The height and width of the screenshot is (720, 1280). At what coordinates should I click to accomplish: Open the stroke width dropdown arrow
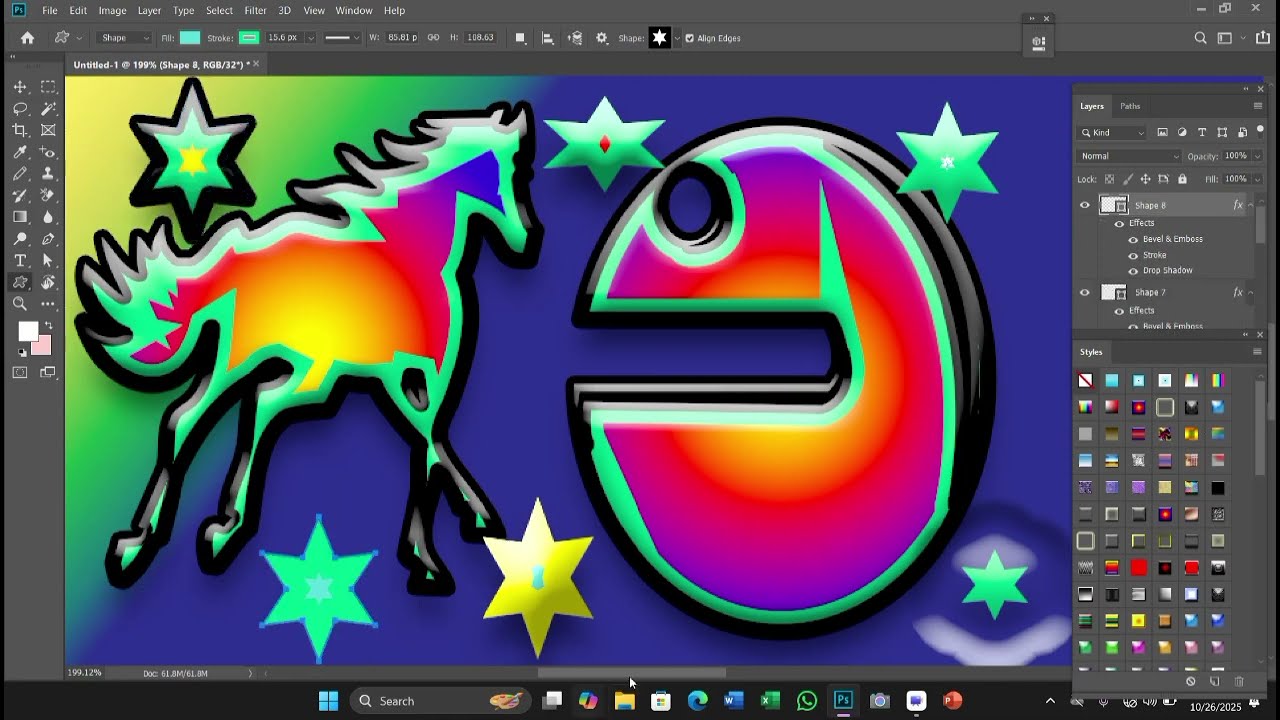click(310, 38)
